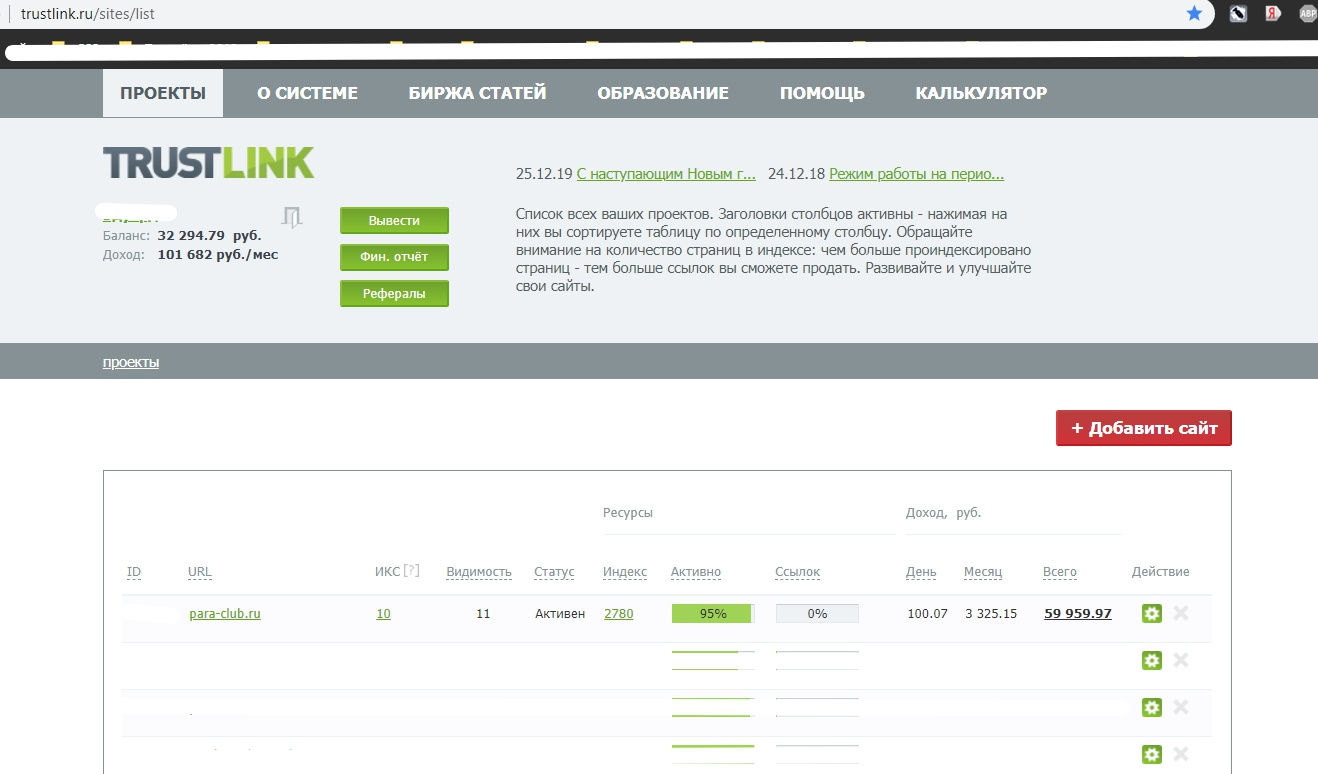Screen dimensions: 1318x774
Task: Open the КАЛЬКУЛЯТОР menu item
Action: point(981,93)
